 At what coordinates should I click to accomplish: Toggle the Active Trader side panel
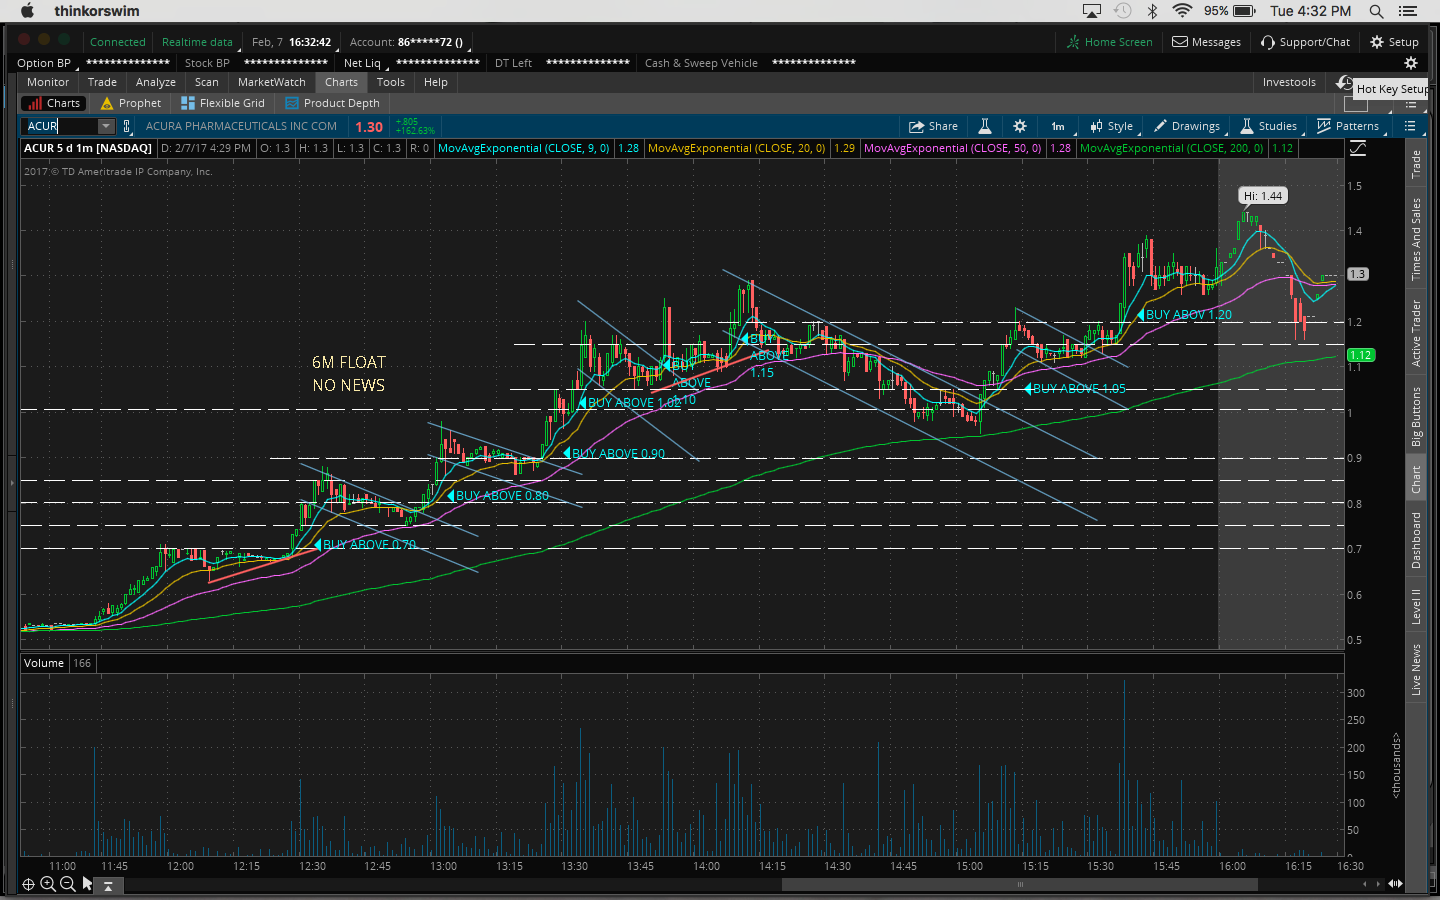click(x=1416, y=333)
